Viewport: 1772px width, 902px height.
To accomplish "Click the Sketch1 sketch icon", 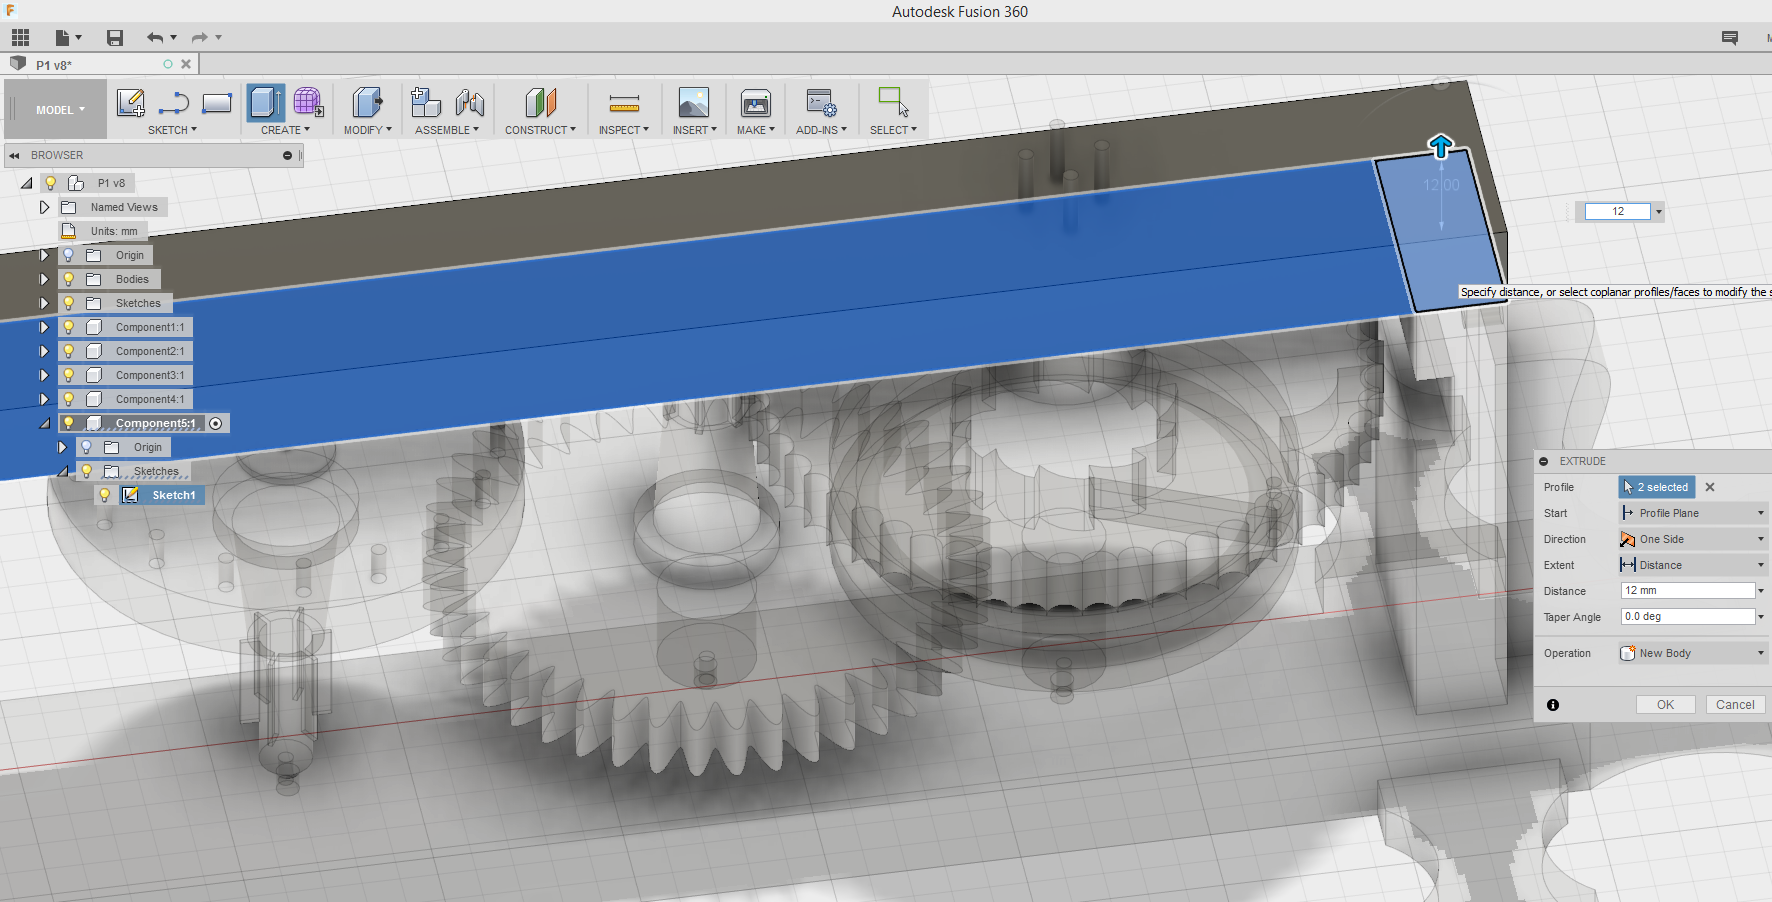I will pos(130,495).
